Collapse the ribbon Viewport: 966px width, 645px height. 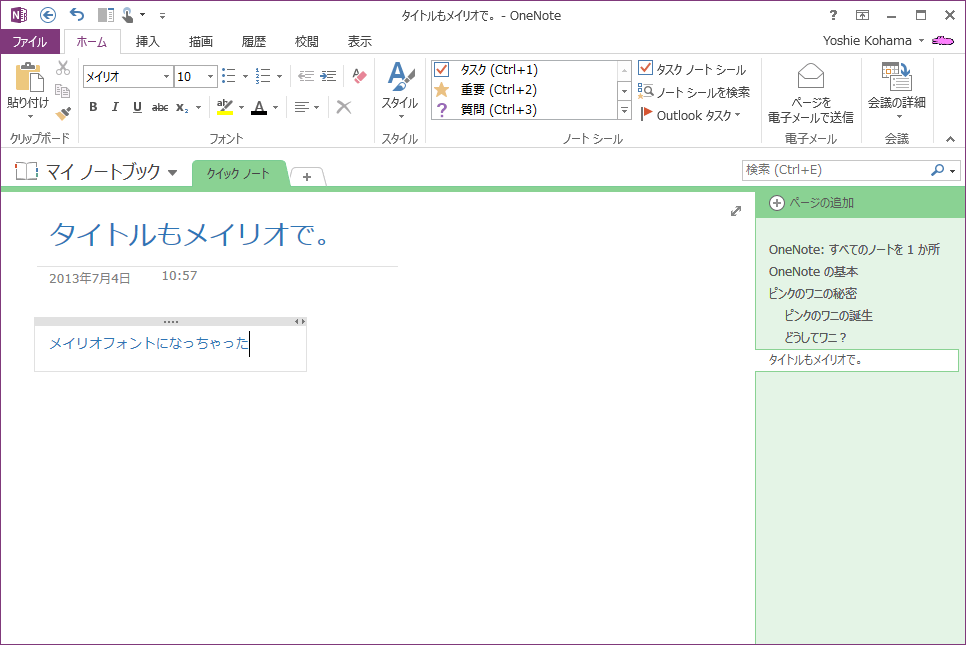coord(951,140)
